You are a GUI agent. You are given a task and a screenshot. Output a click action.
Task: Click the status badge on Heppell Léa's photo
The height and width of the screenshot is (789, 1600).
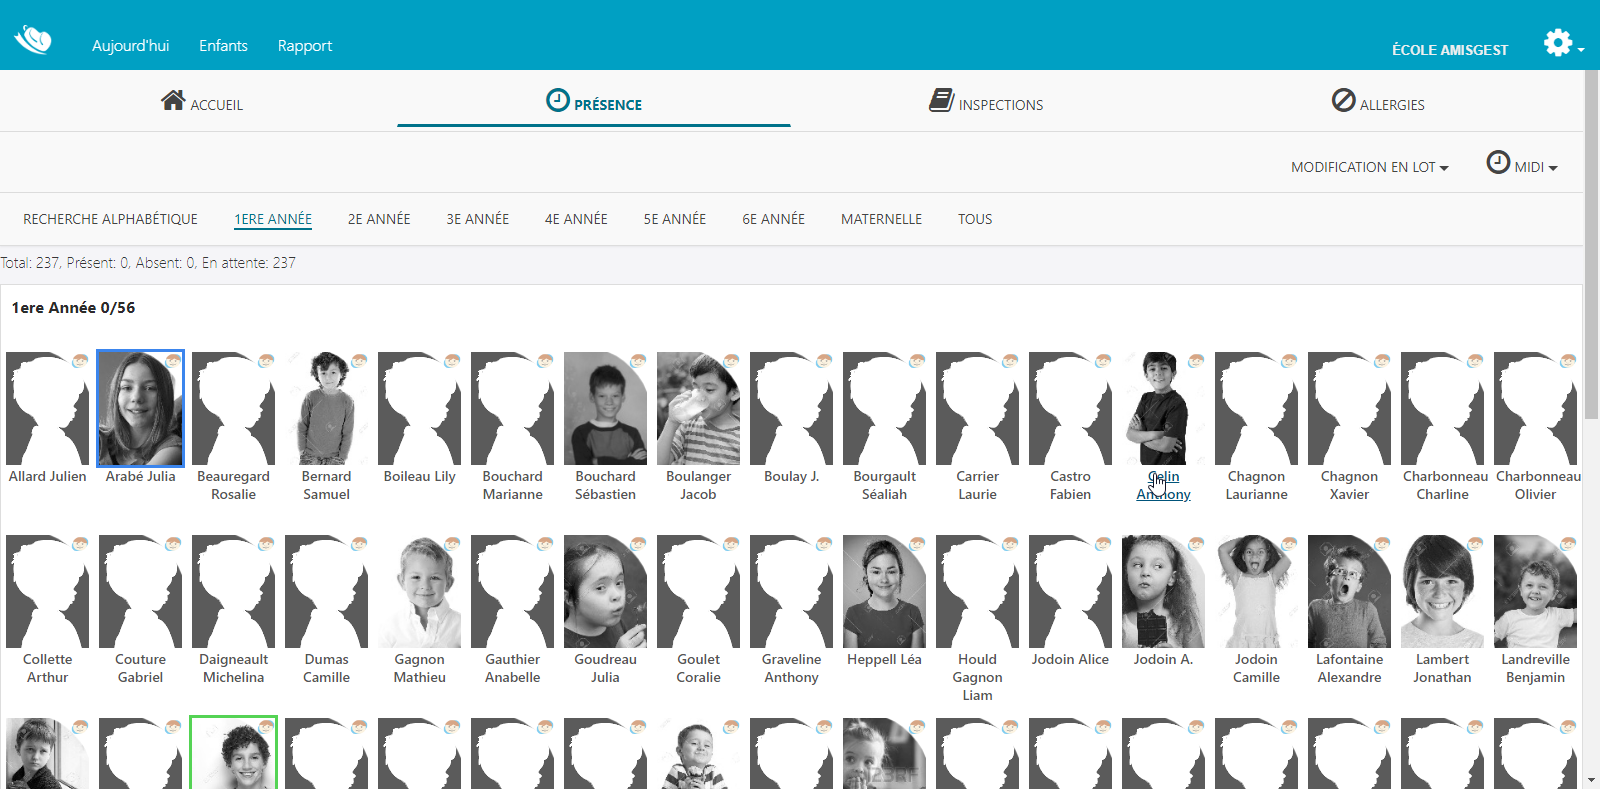[x=917, y=543]
